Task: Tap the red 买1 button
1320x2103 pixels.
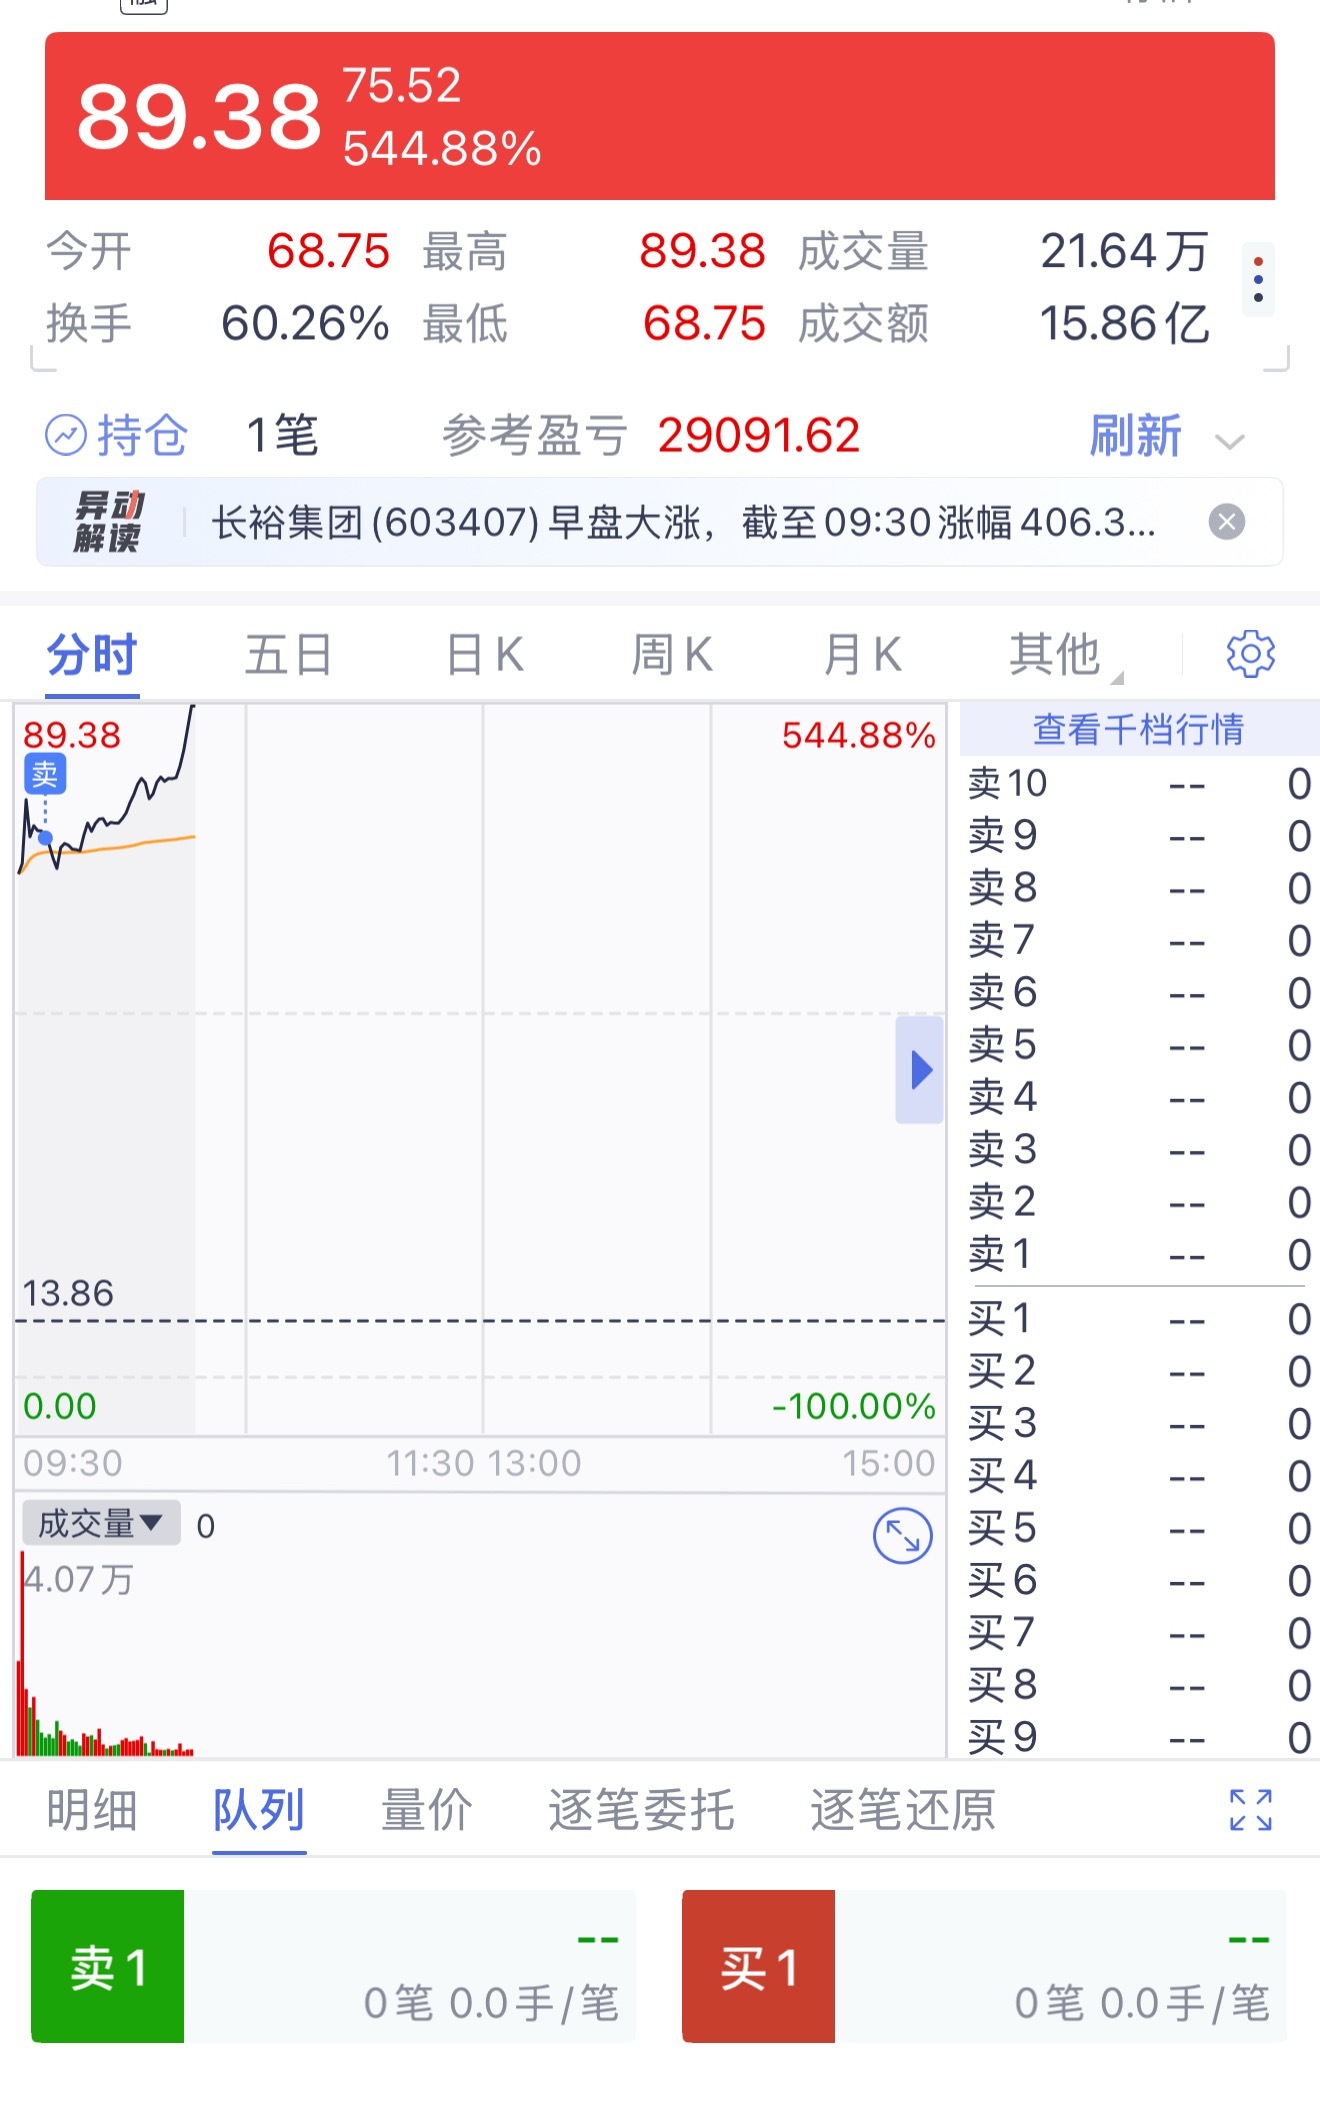Action: pos(758,1966)
